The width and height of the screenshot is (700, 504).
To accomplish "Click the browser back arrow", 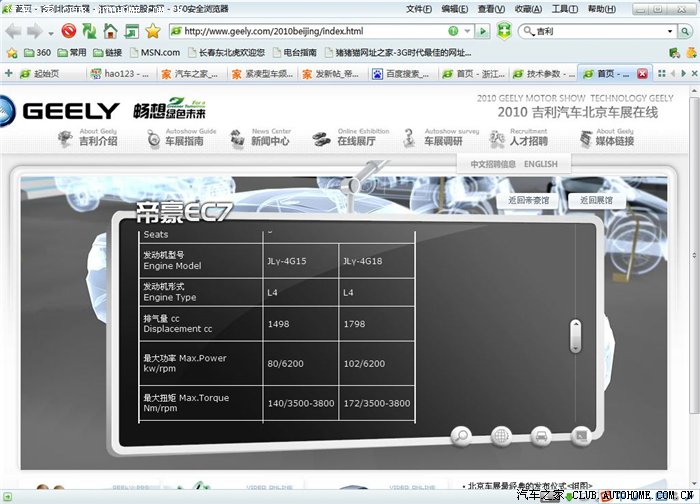I will click(13, 31).
